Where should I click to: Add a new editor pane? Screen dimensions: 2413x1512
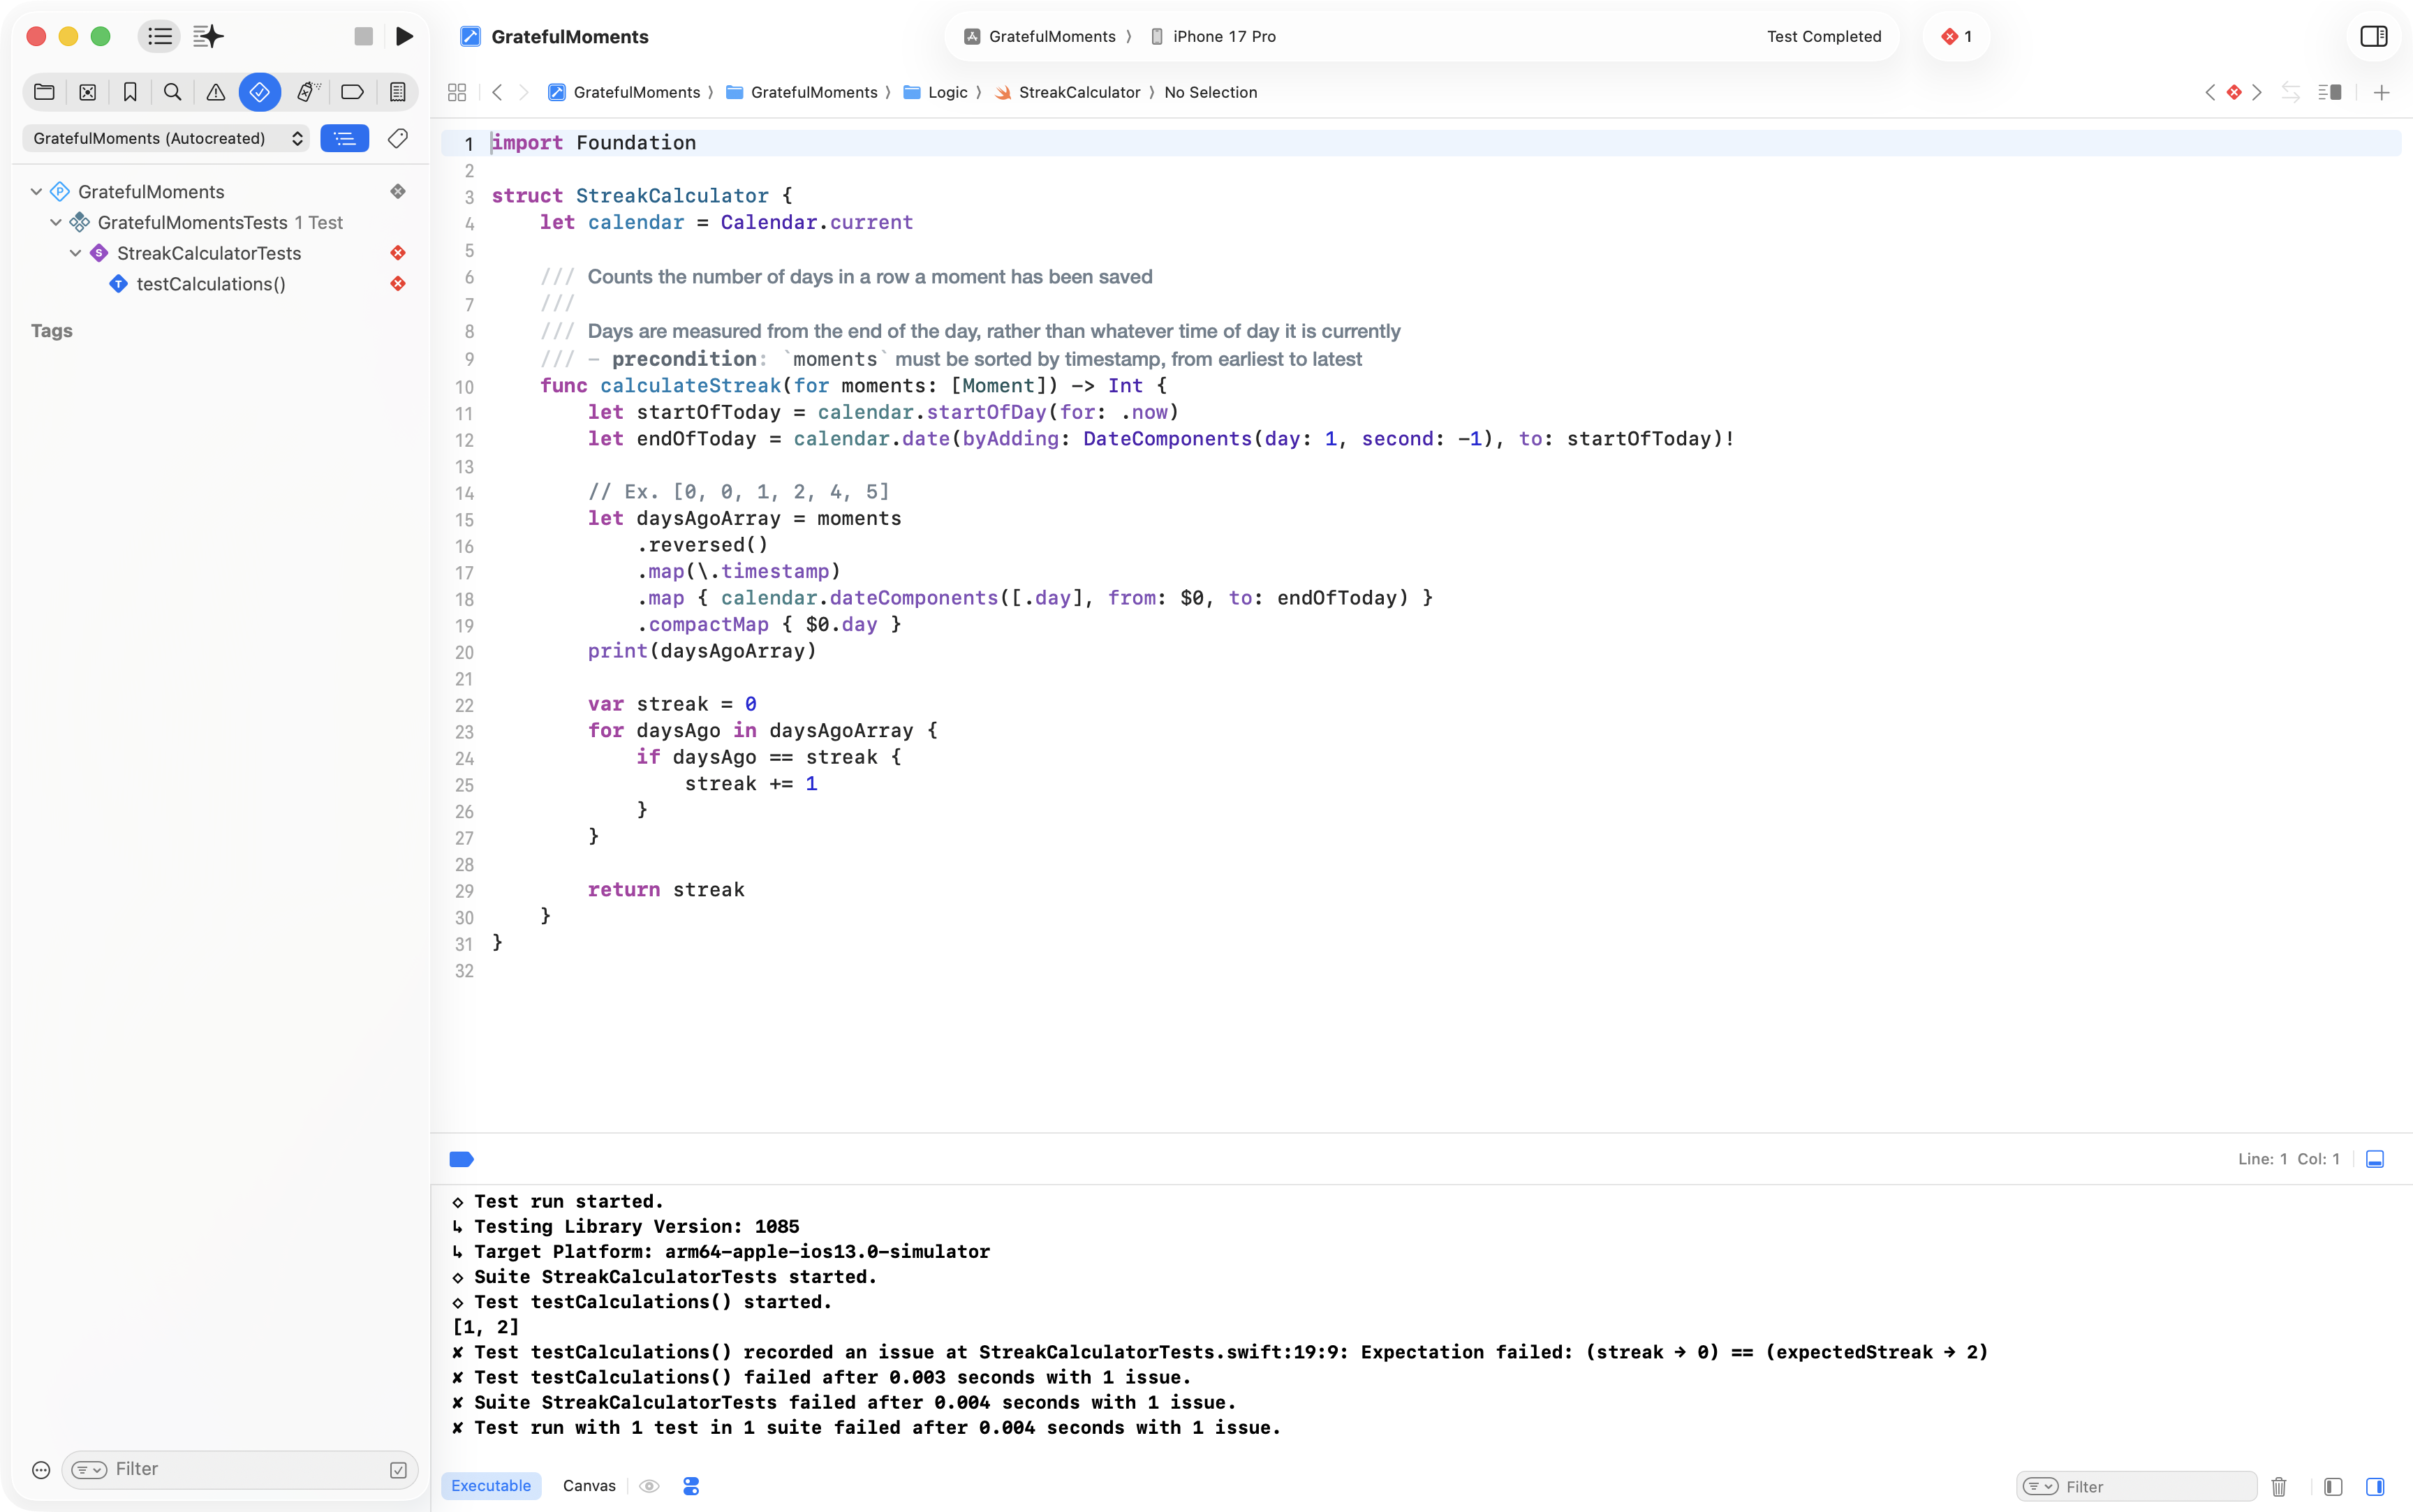pyautogui.click(x=2382, y=92)
